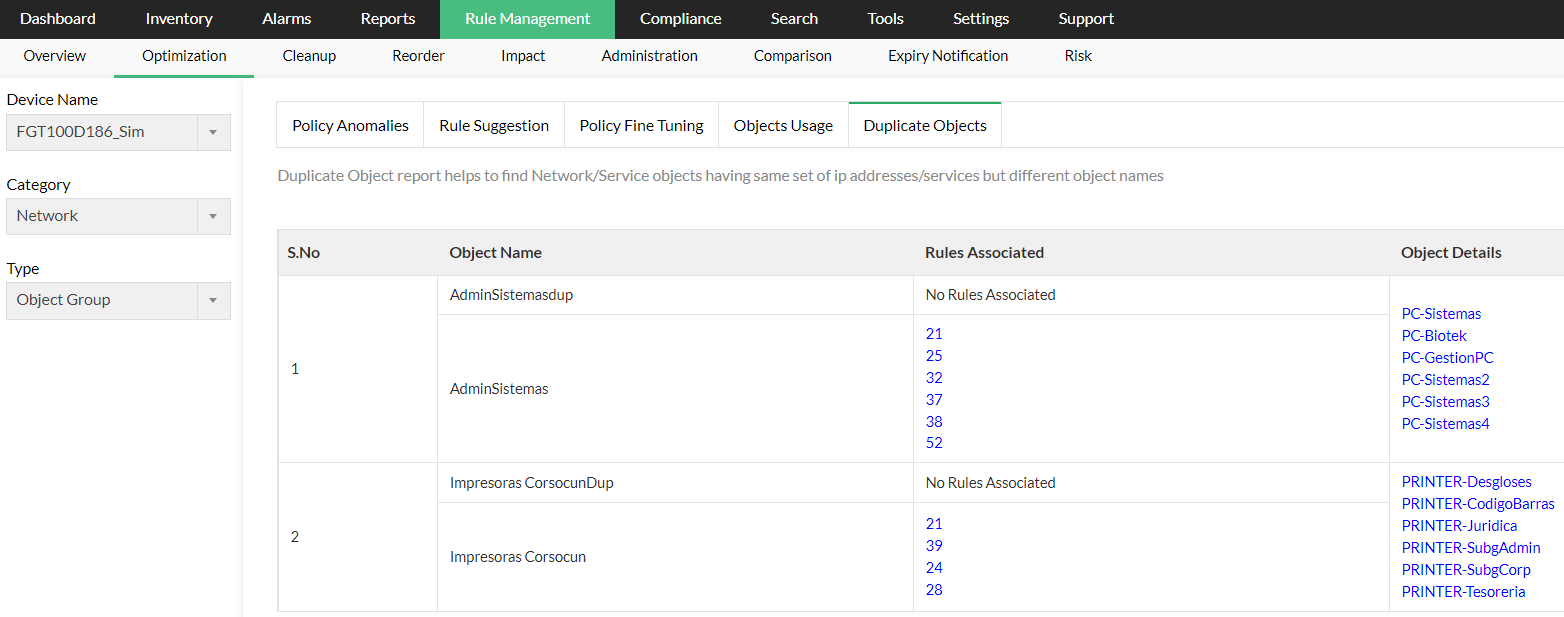The width and height of the screenshot is (1564, 617).
Task: Go to Expiry Notification section
Action: click(947, 56)
